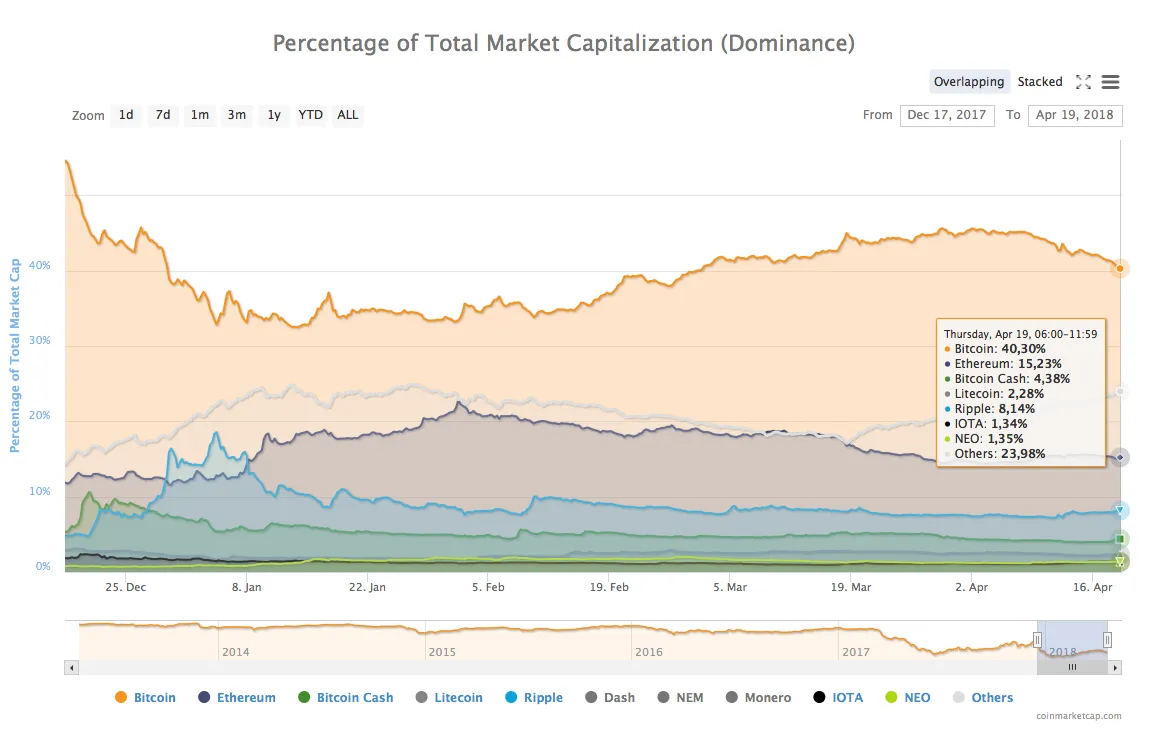Toggle Bitcoin series in legend

click(146, 697)
